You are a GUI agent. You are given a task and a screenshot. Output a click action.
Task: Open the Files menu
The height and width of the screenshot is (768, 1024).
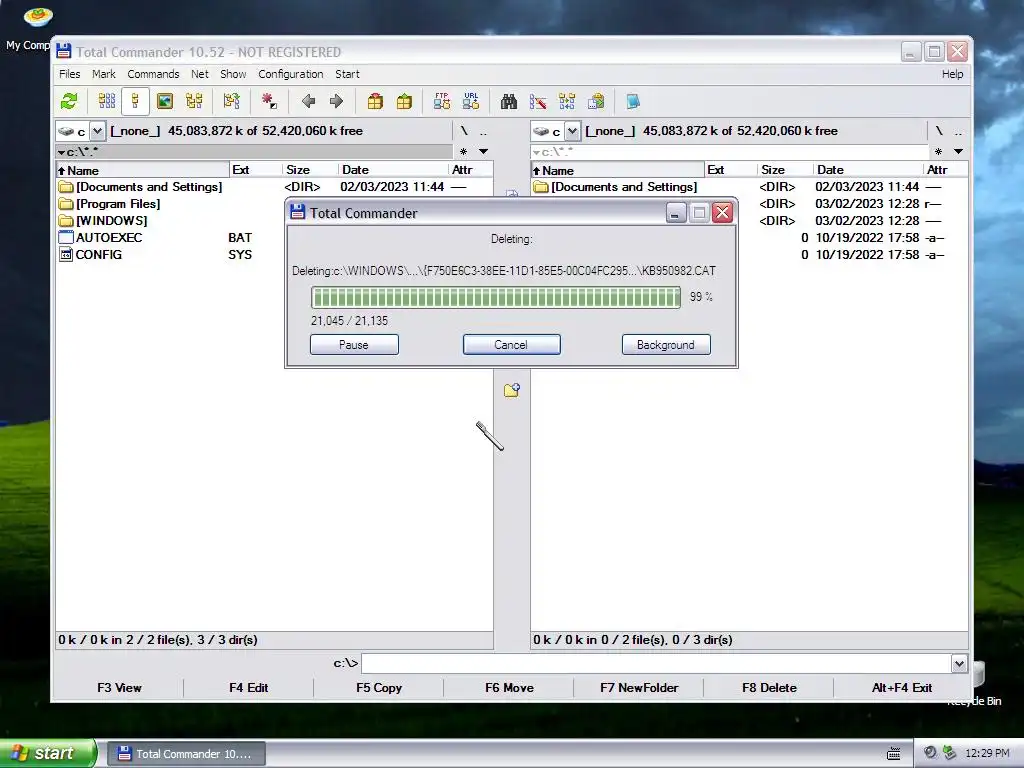[x=69, y=74]
